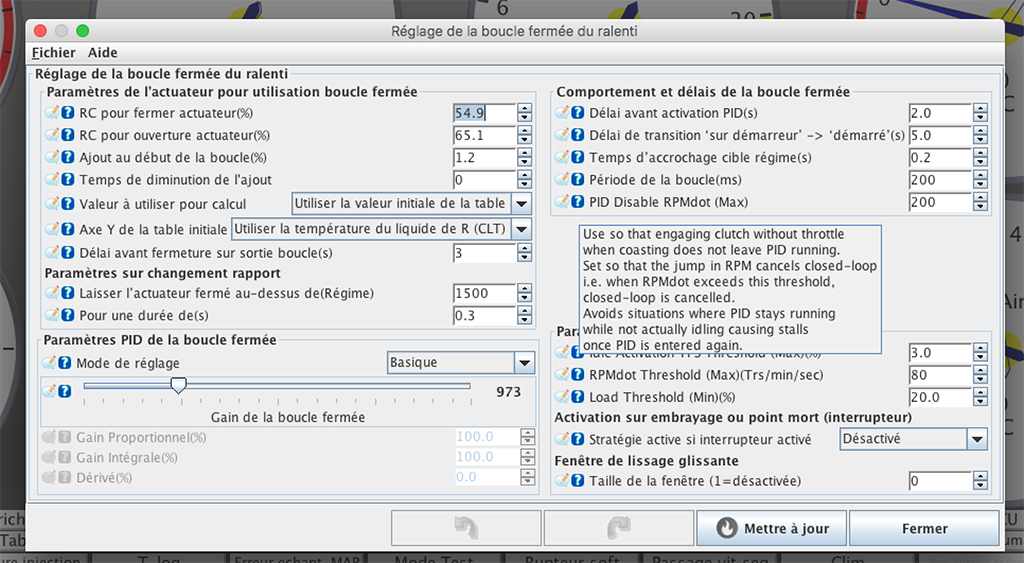Click note pencil icon for RC pour ouverture actuateur
Screen dimensions: 1024x563
coord(52,135)
